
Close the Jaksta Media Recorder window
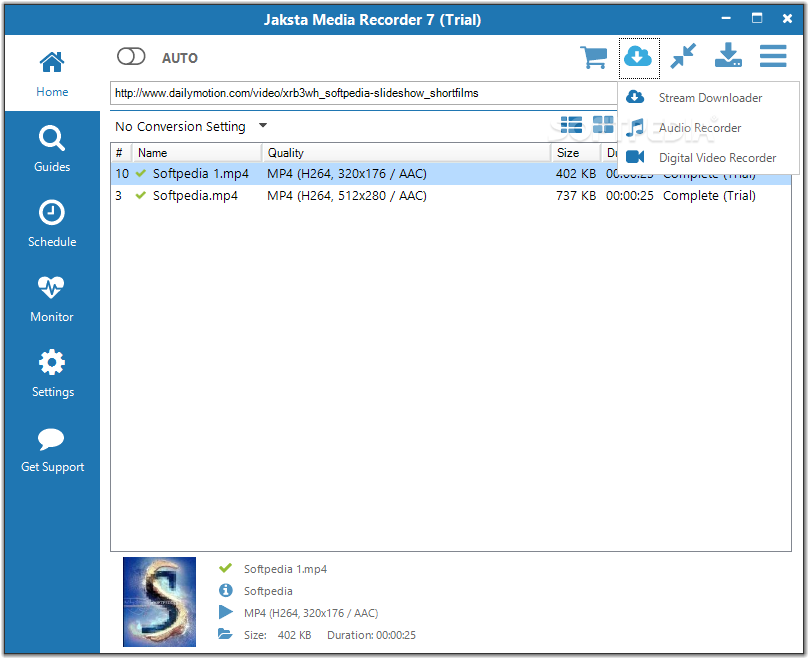click(x=787, y=19)
